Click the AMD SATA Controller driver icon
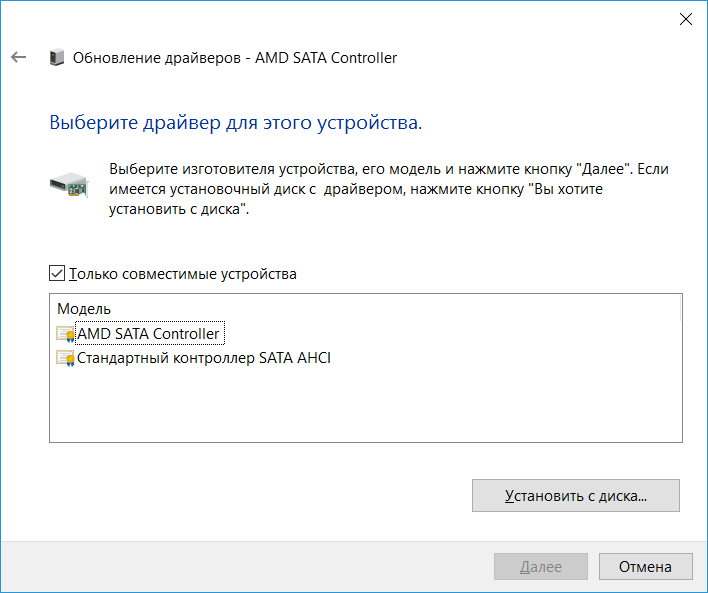 click(66, 334)
